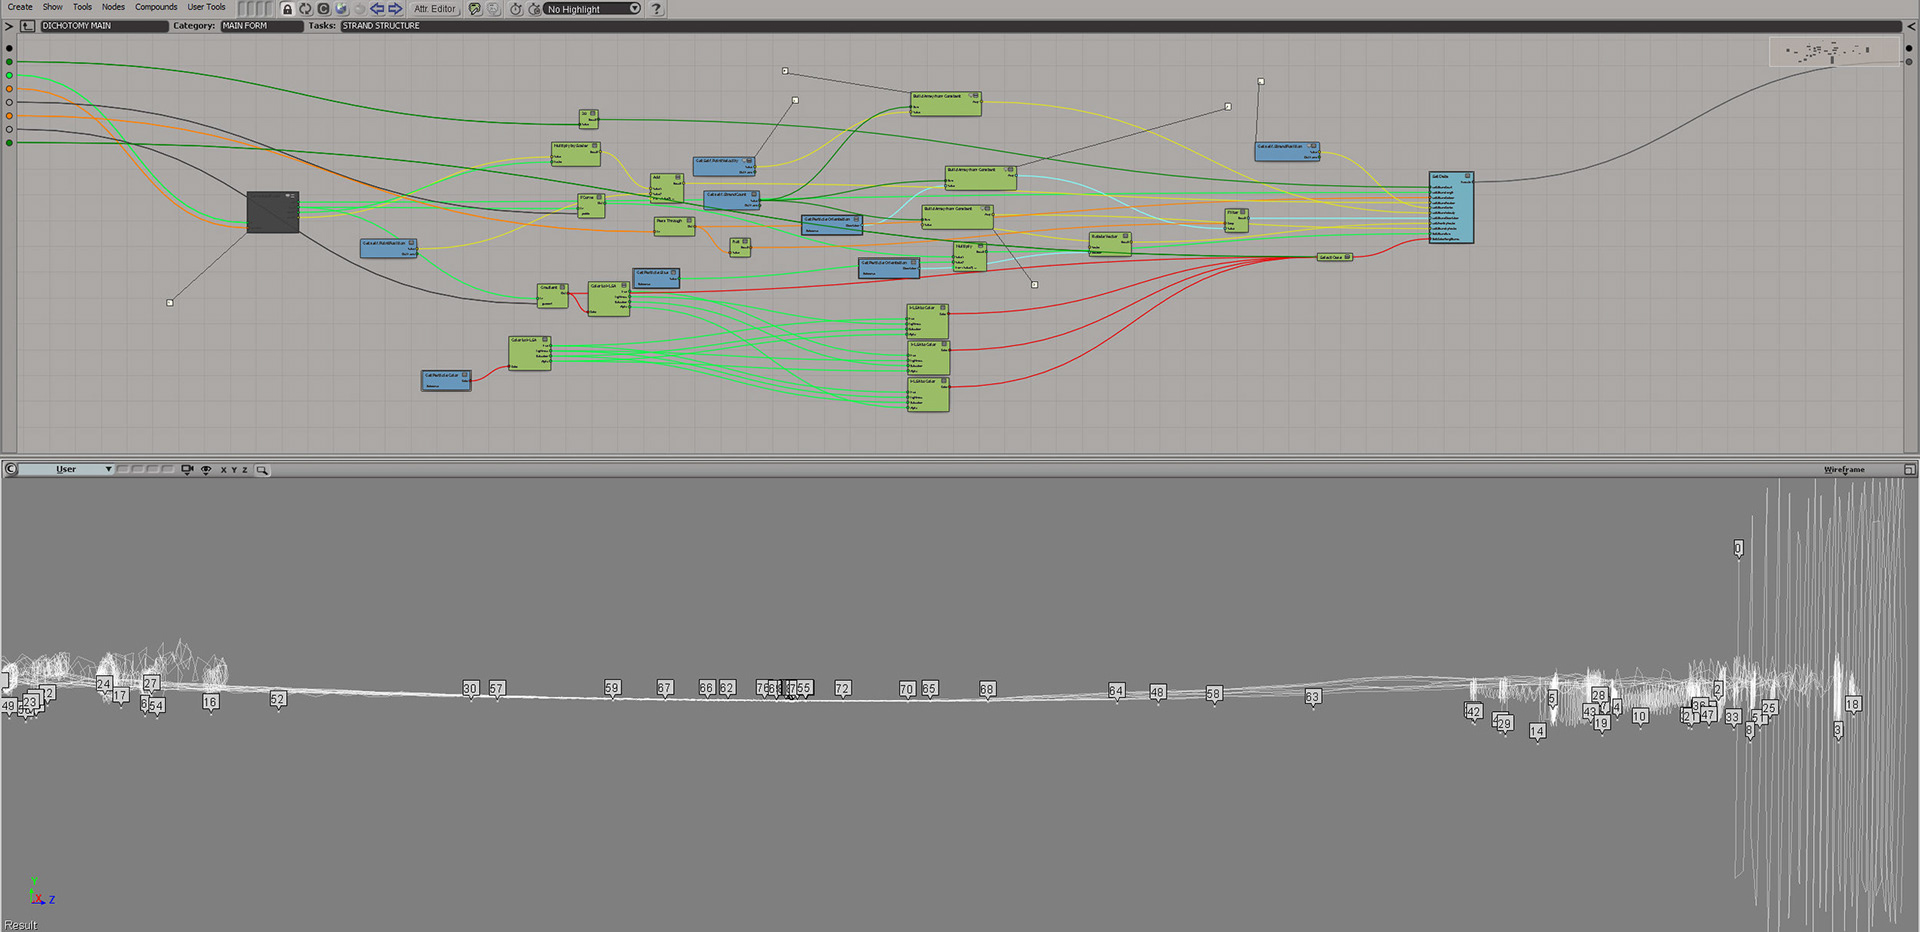
Task: Go forward with the right blue arrow
Action: coord(395,9)
